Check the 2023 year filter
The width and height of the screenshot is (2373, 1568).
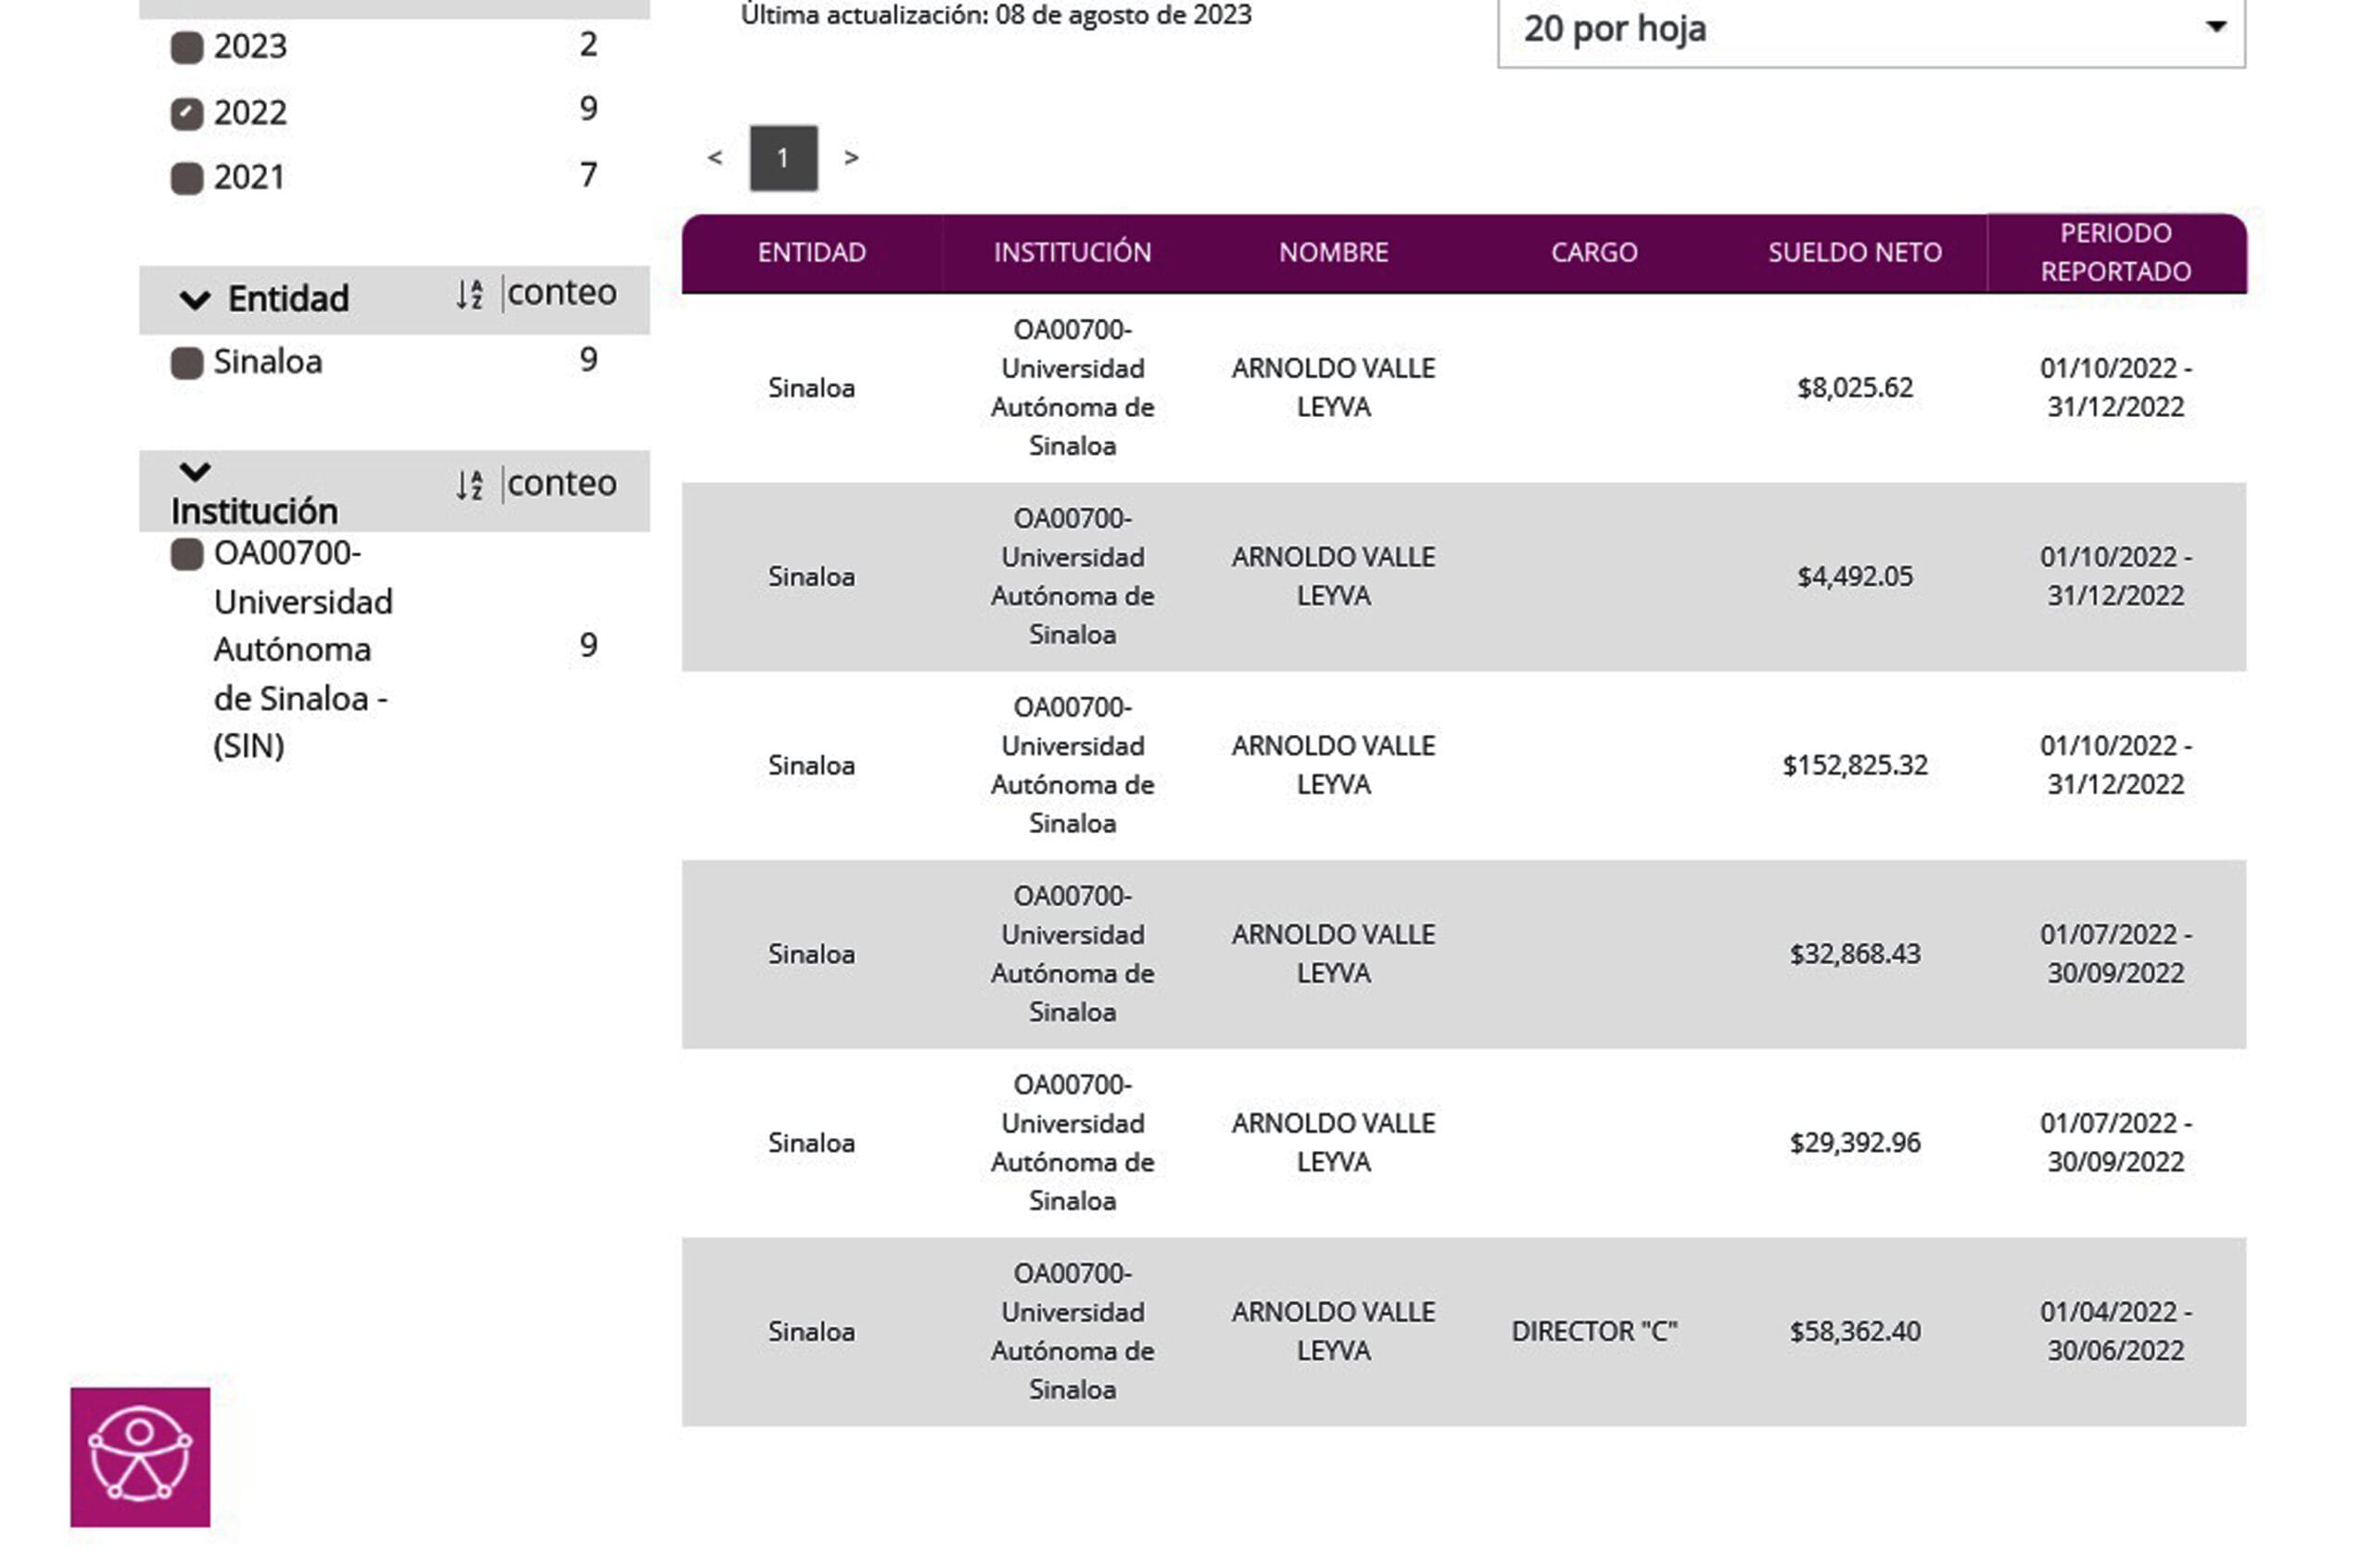pos(187,47)
